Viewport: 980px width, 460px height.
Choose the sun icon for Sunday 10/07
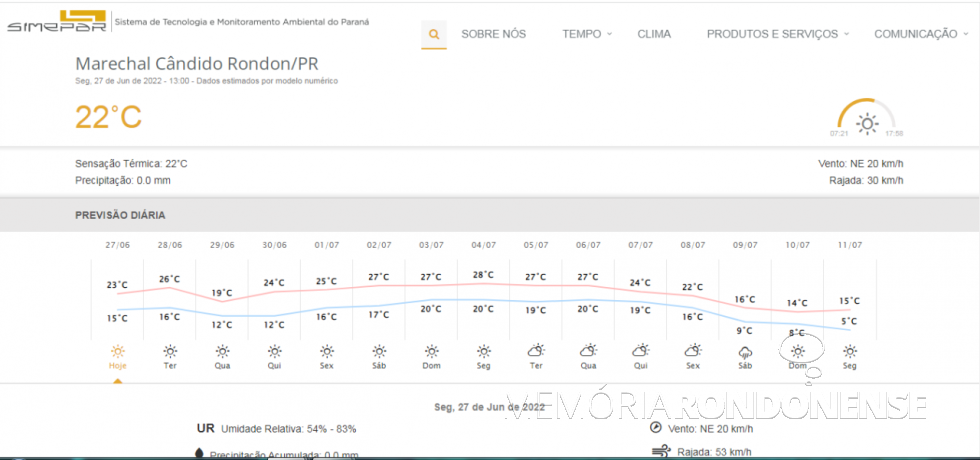click(798, 351)
